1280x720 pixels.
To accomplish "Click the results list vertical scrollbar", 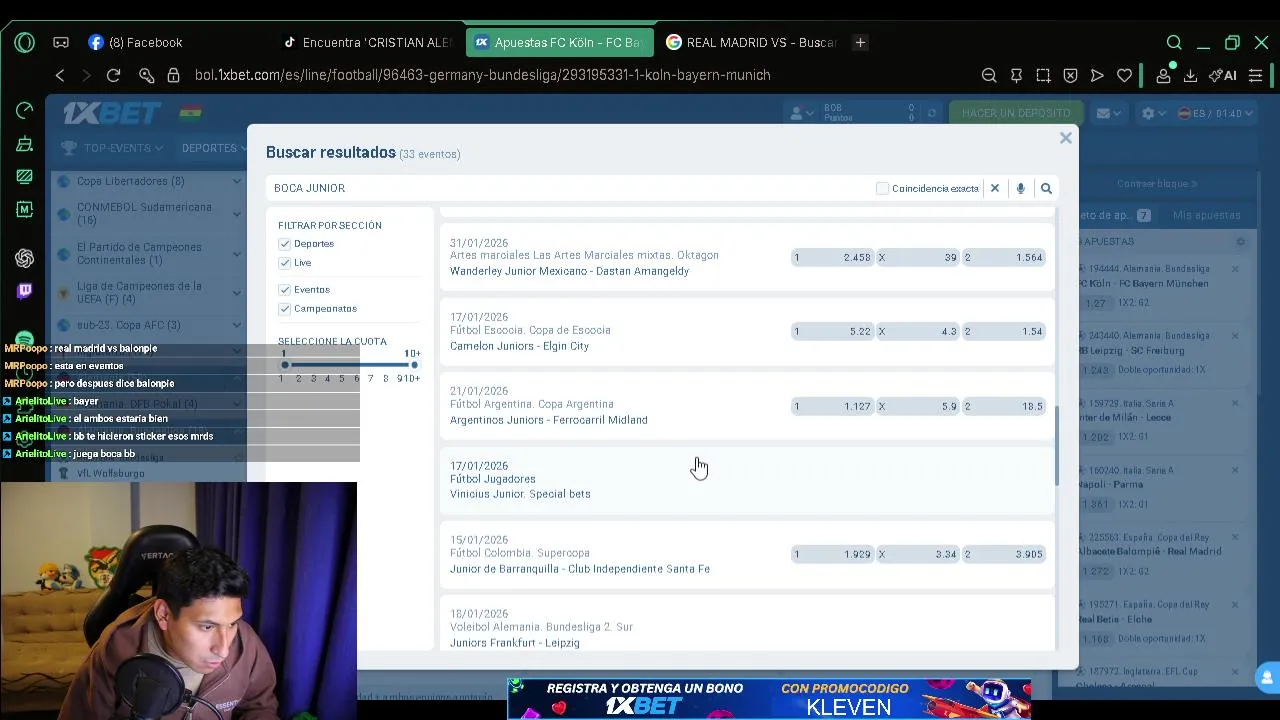I will [x=1056, y=445].
